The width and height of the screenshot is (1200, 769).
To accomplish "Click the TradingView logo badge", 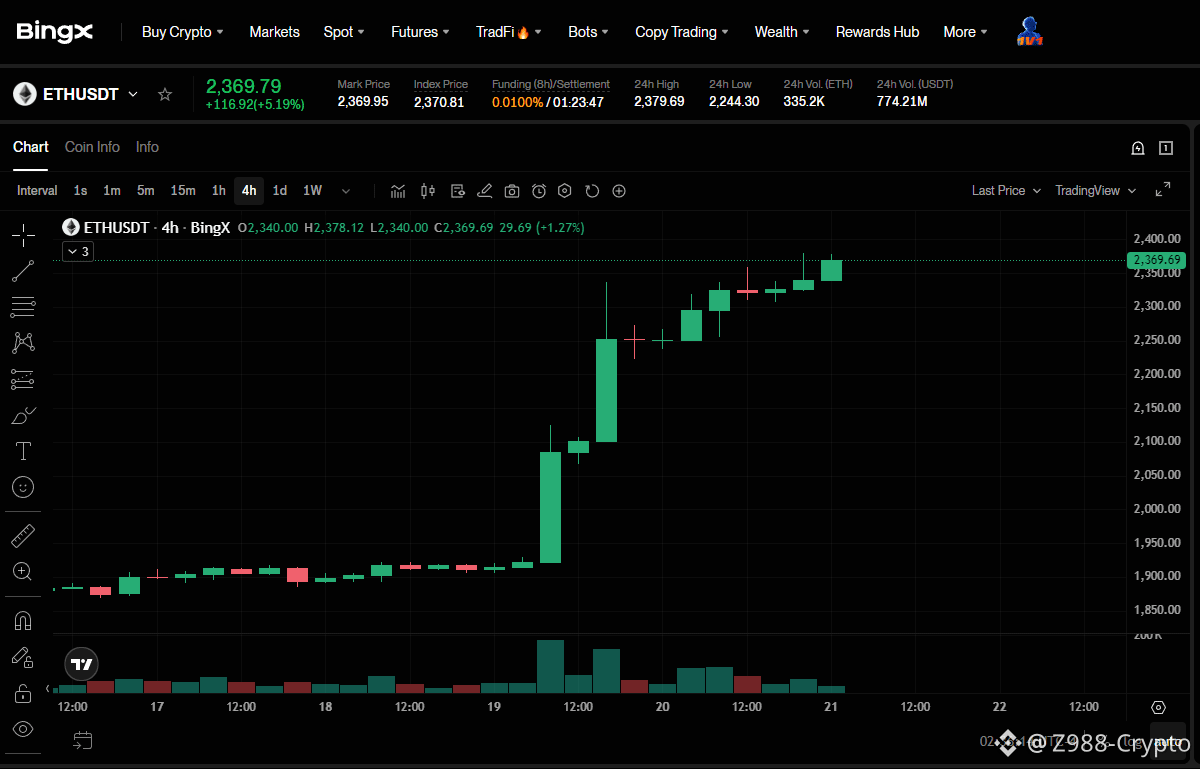I will pos(82,663).
